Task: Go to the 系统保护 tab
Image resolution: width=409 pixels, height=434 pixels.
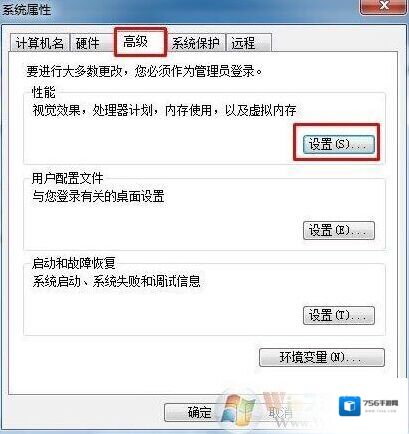Action: pyautogui.click(x=196, y=43)
